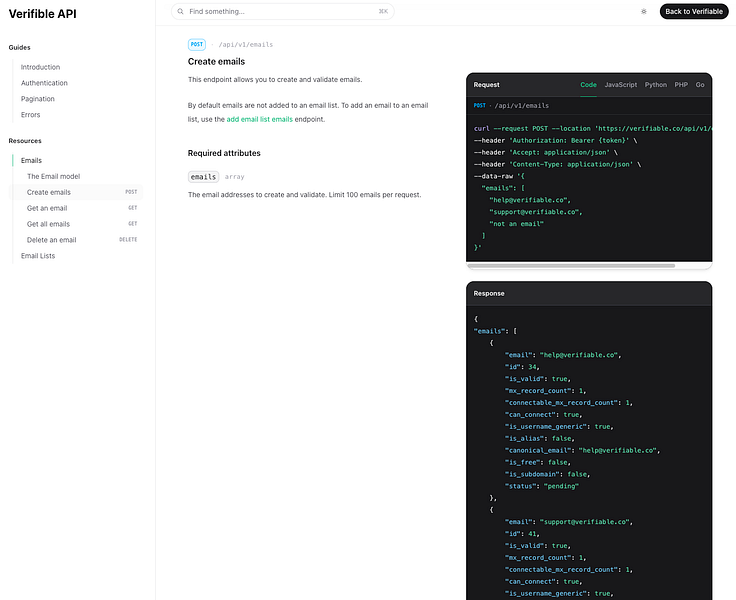Open the Introduction guide
Screen dimensions: 736x600
pyautogui.click(x=40, y=67)
